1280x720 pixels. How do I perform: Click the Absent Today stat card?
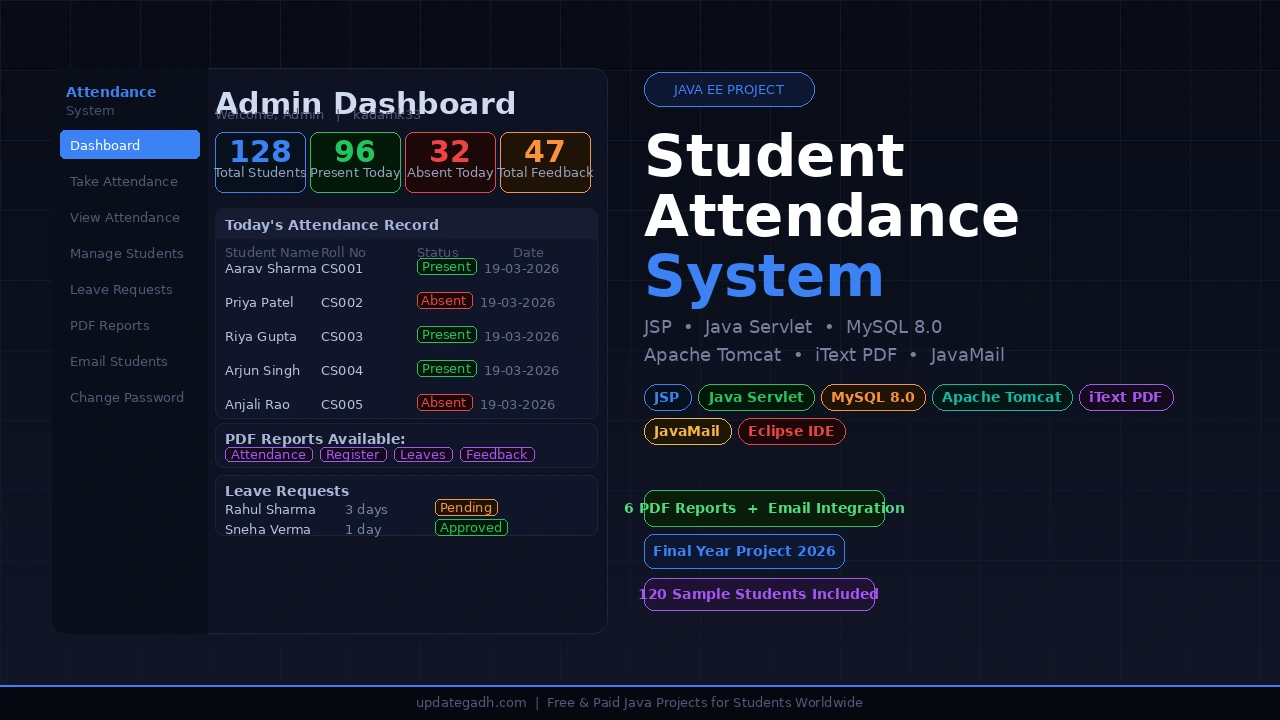click(x=450, y=162)
